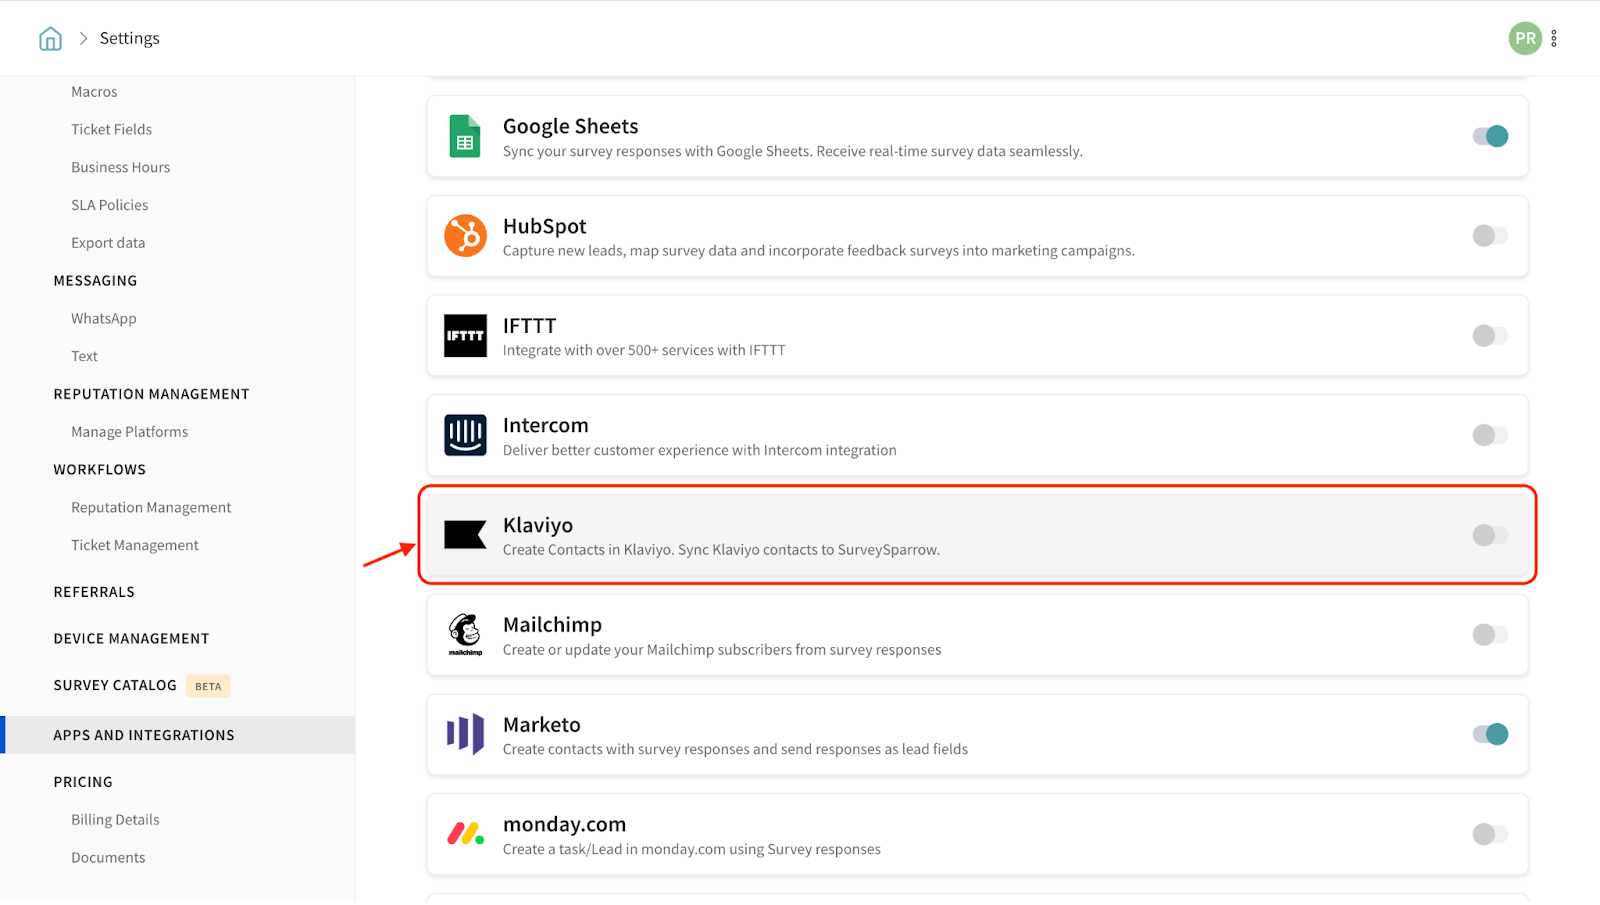
Task: Select Apps and Integrations in sidebar
Action: point(144,735)
